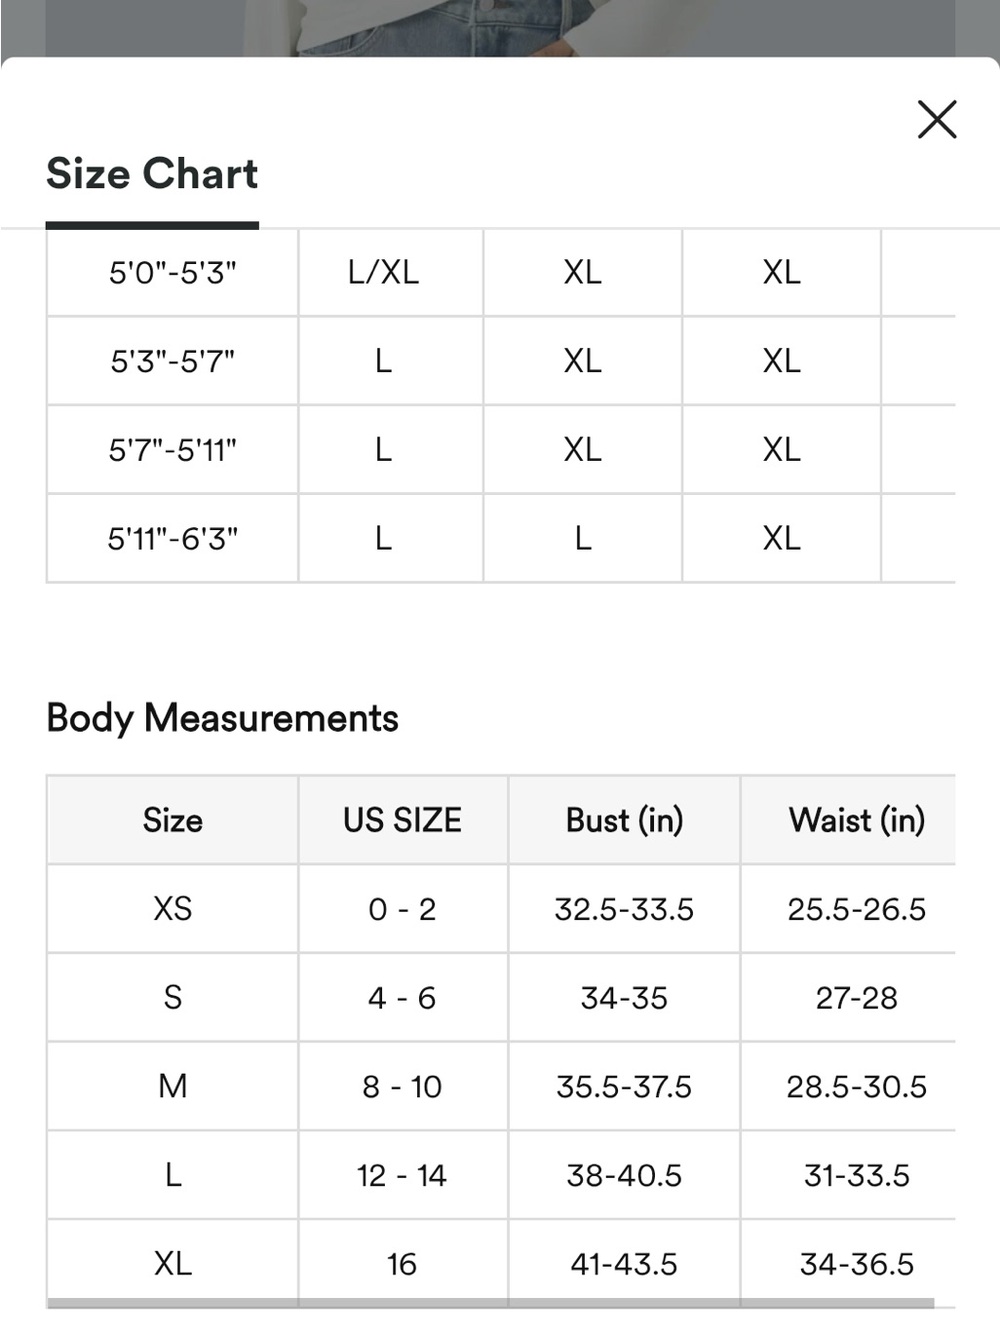Click the 41-43.5 bust cell
The image size is (1000, 1333).
[x=624, y=1263]
